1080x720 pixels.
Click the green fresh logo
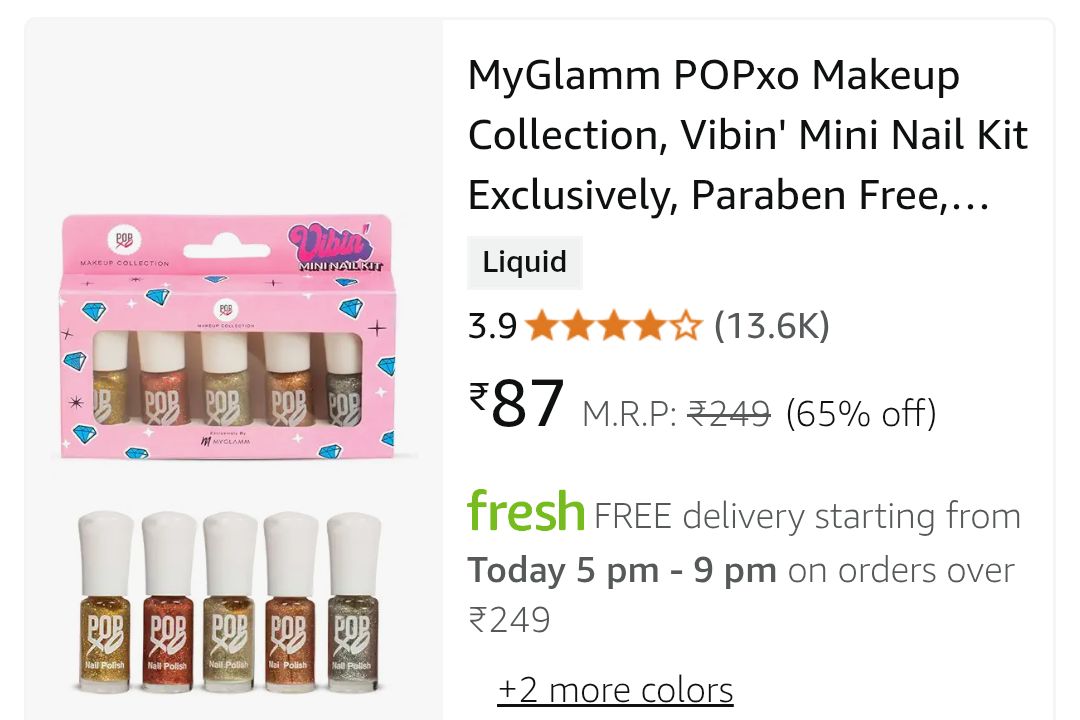(x=526, y=512)
